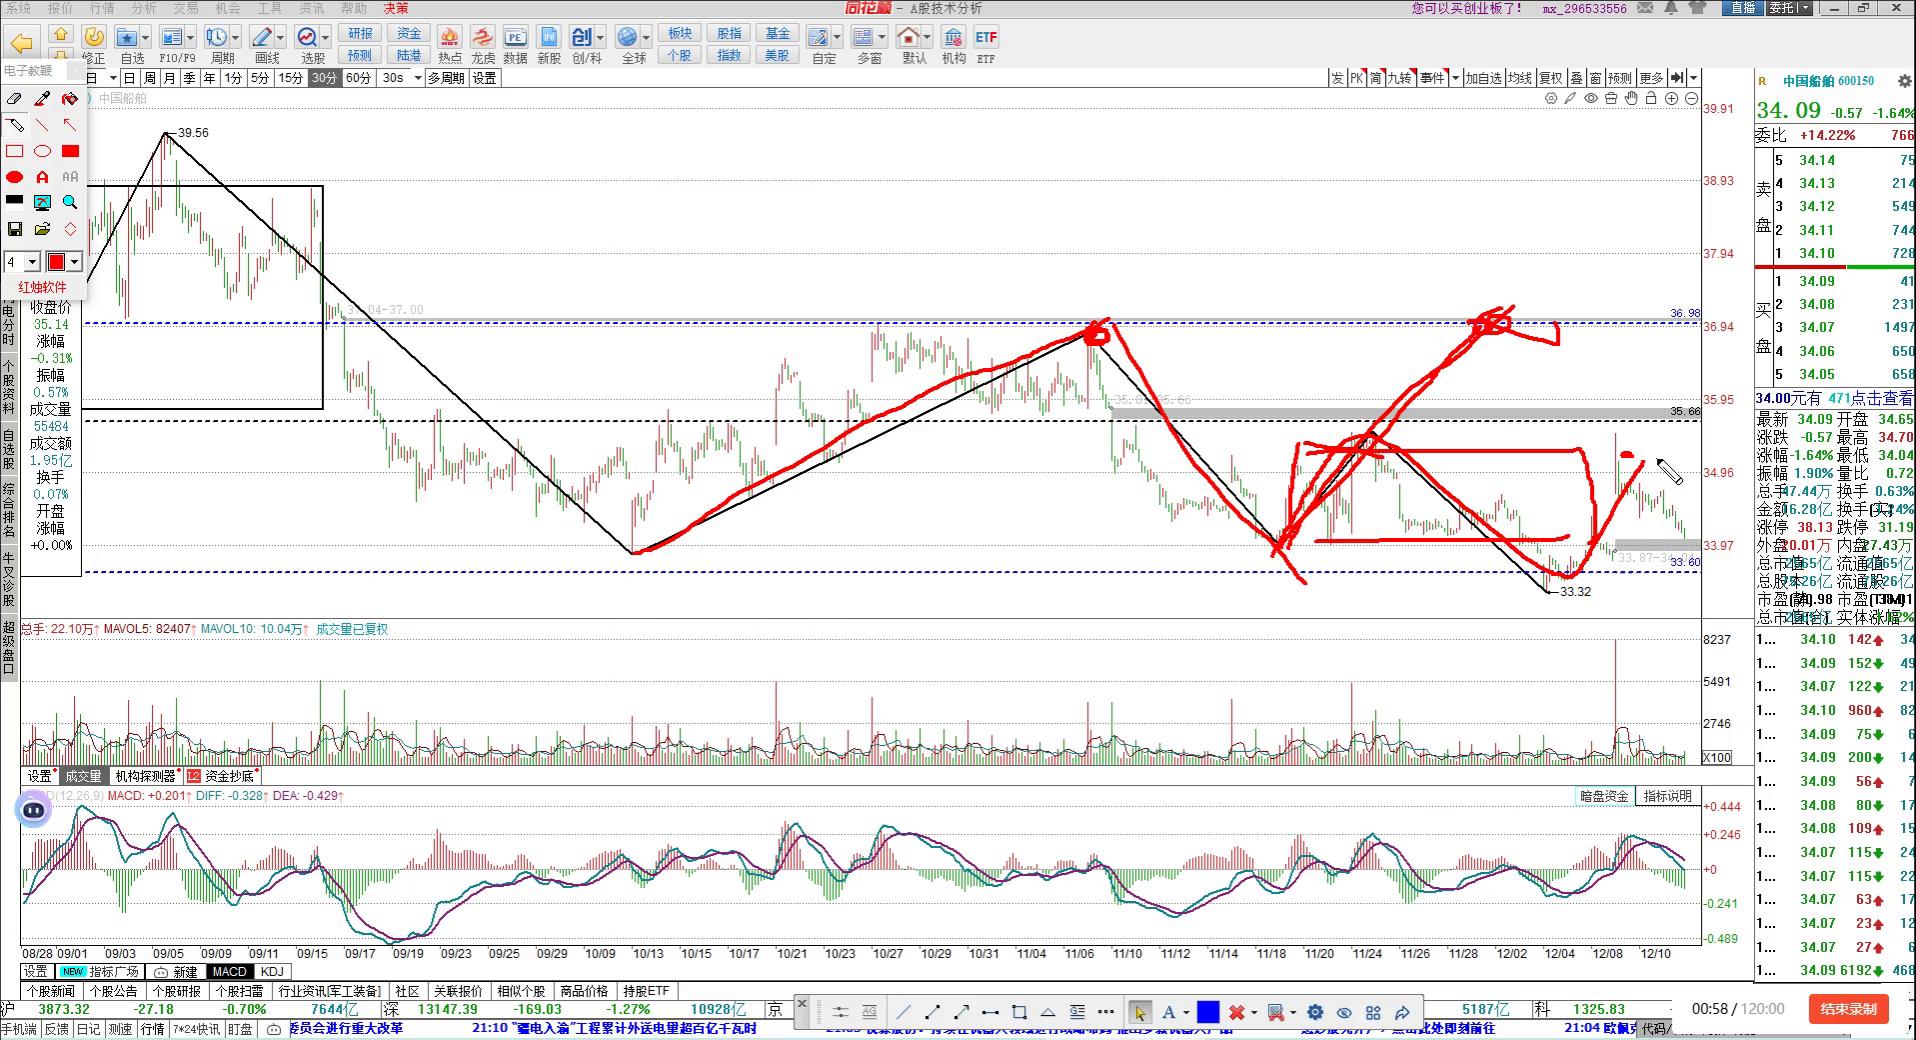Click the 陆港 button

coord(409,55)
